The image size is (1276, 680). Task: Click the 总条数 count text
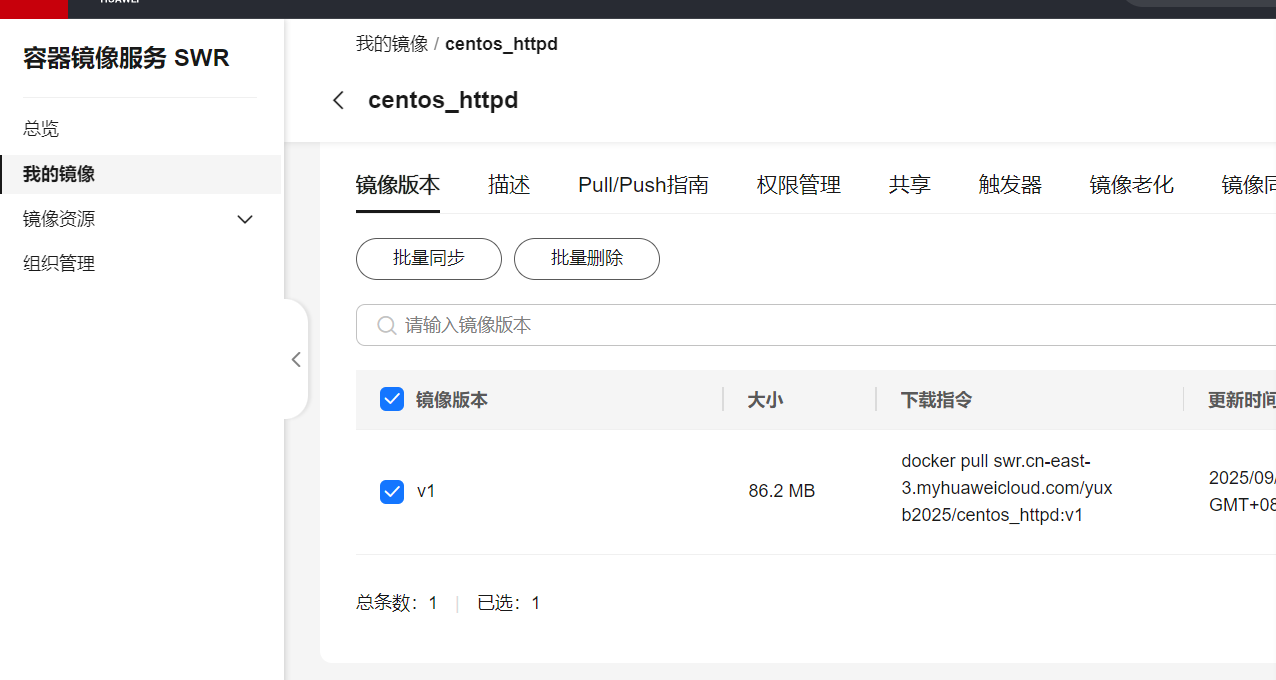(x=397, y=603)
